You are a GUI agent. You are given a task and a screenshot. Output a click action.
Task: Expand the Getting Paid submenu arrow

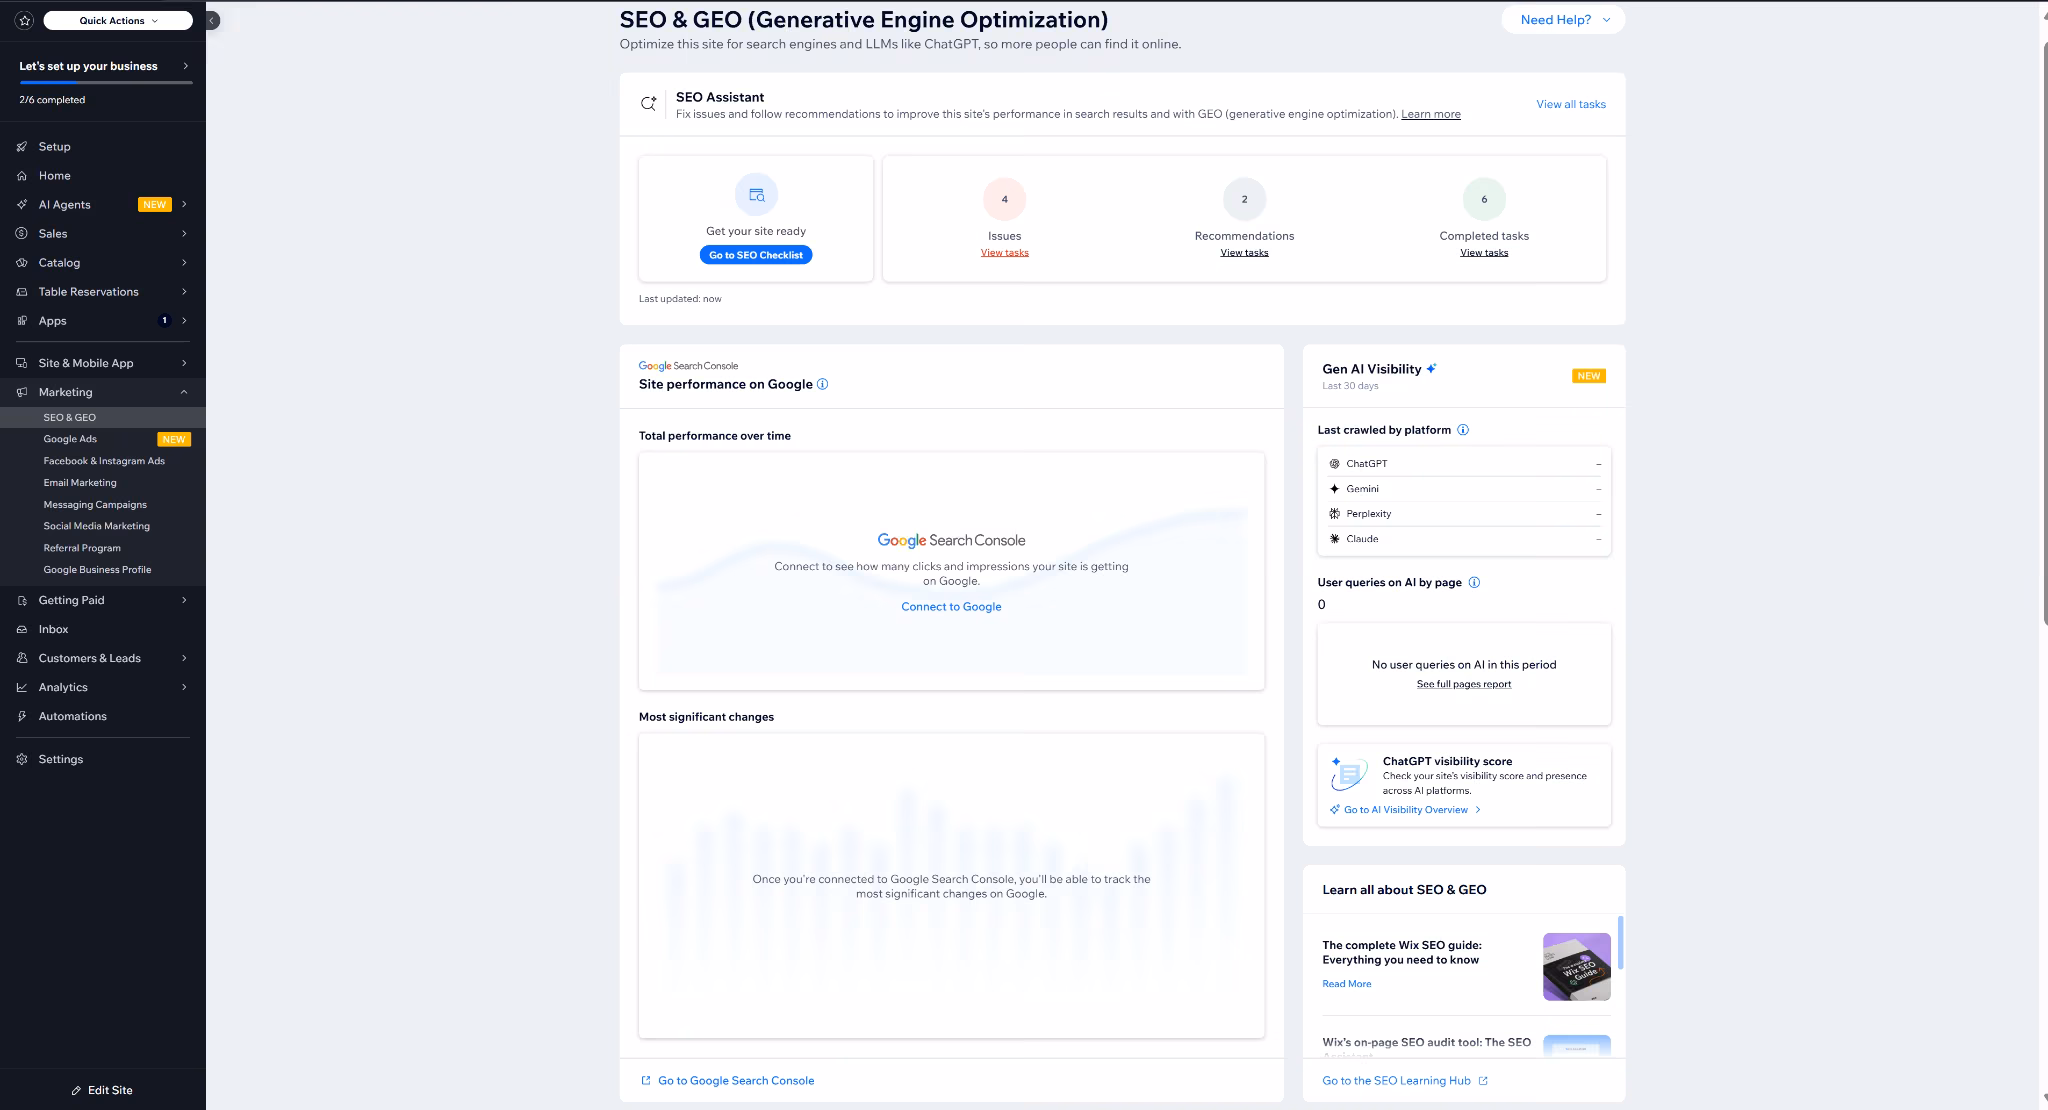184,600
